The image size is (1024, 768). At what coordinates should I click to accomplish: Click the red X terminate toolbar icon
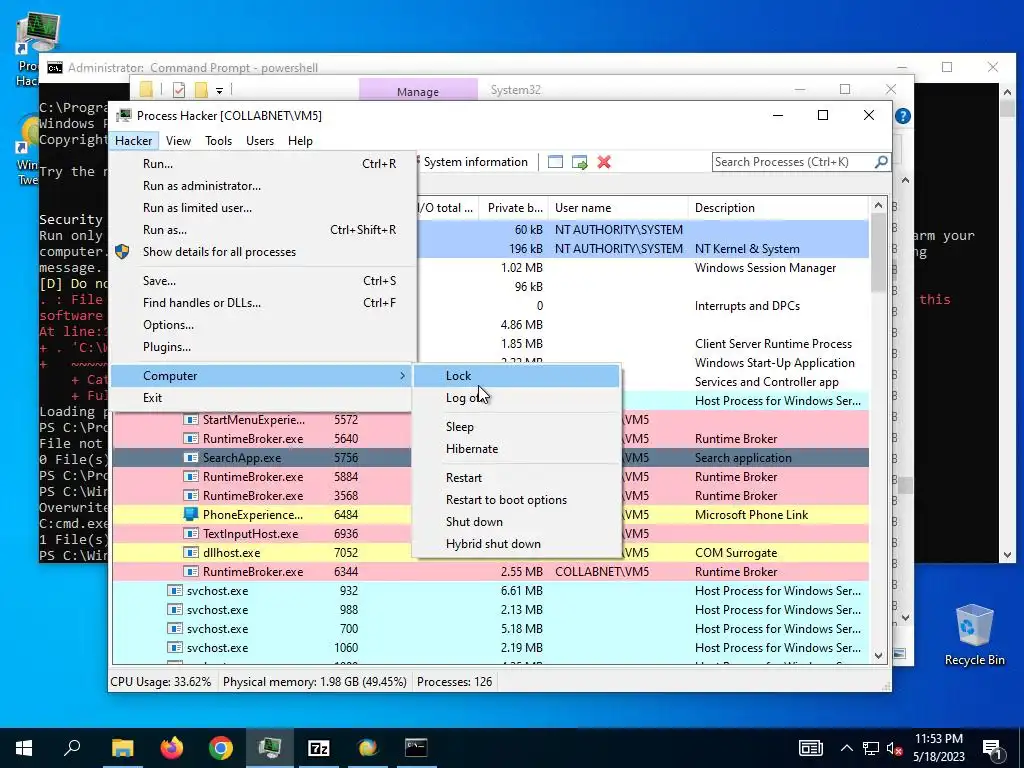coord(604,162)
